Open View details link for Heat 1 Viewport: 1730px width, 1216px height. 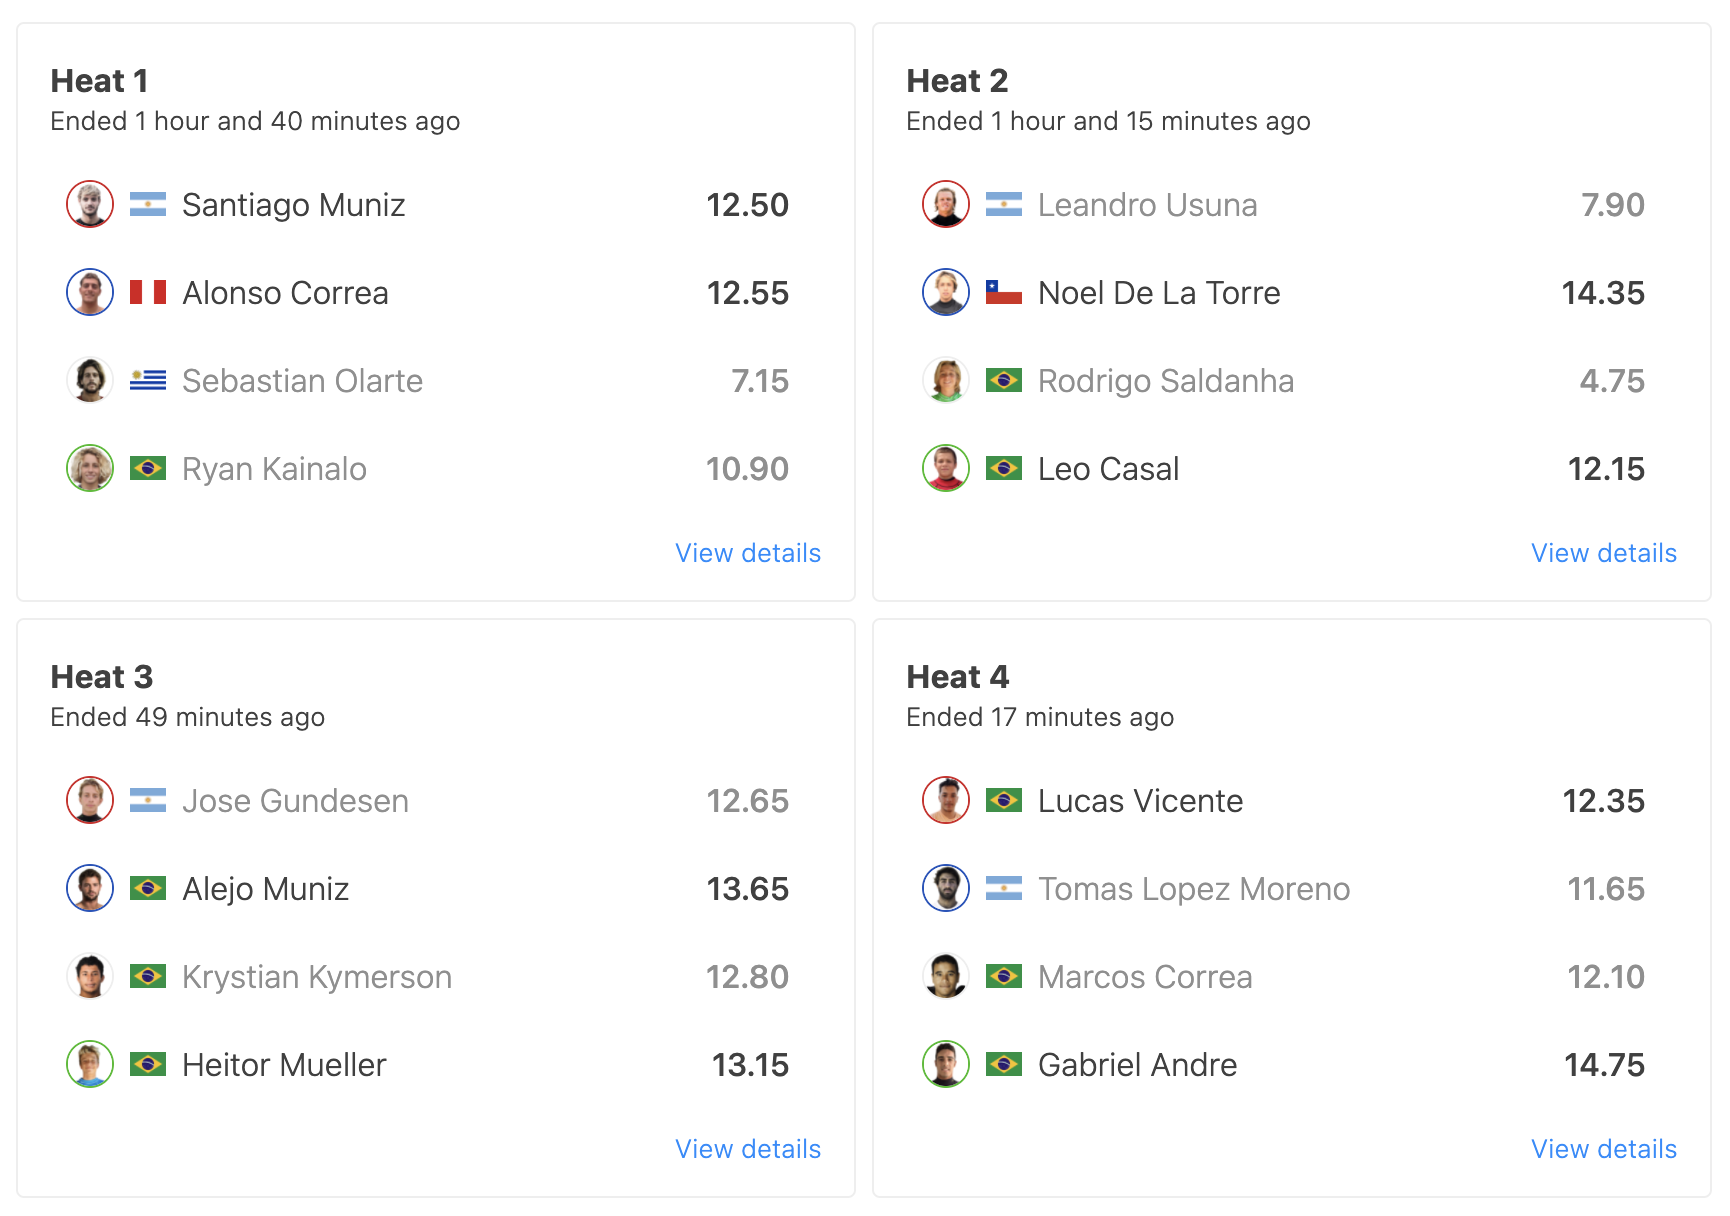coord(748,553)
